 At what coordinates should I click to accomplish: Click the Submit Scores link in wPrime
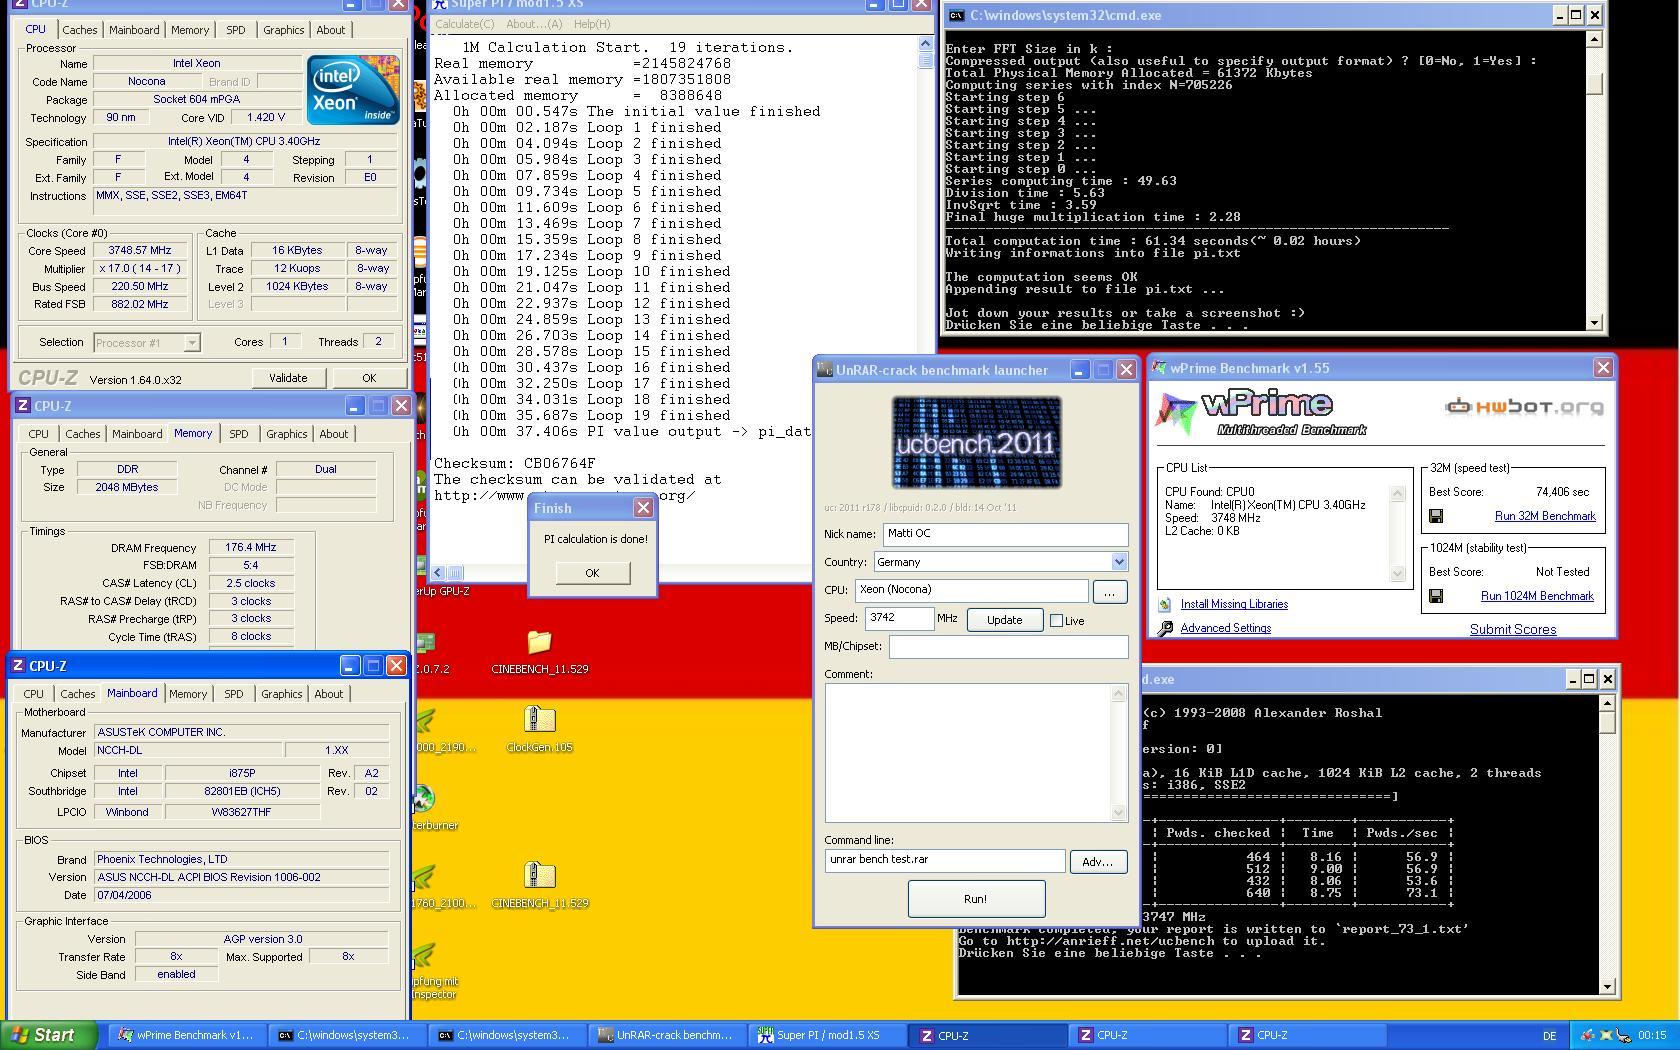[x=1513, y=629]
